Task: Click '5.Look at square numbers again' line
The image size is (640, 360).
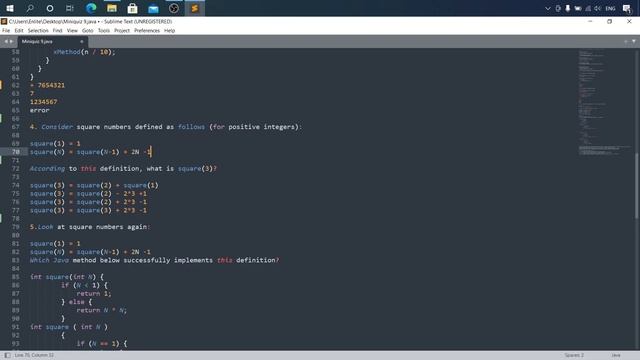Action: (90, 227)
